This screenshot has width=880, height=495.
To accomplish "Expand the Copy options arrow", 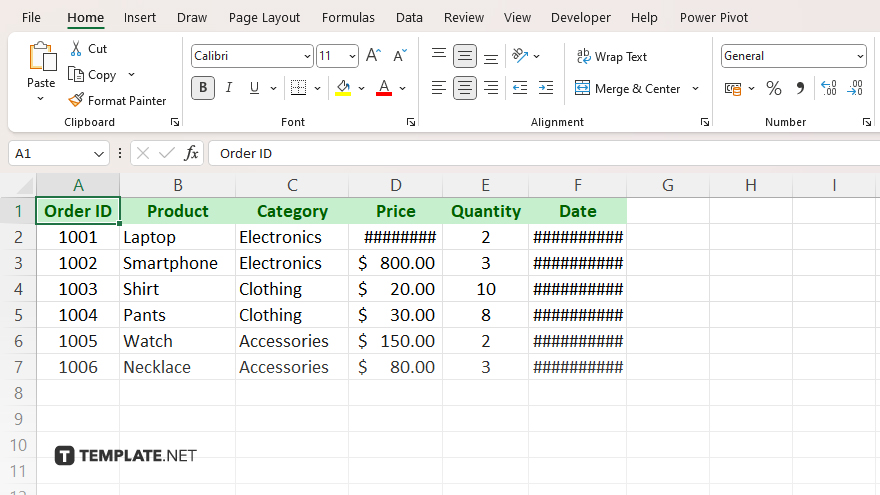I will [x=131, y=75].
